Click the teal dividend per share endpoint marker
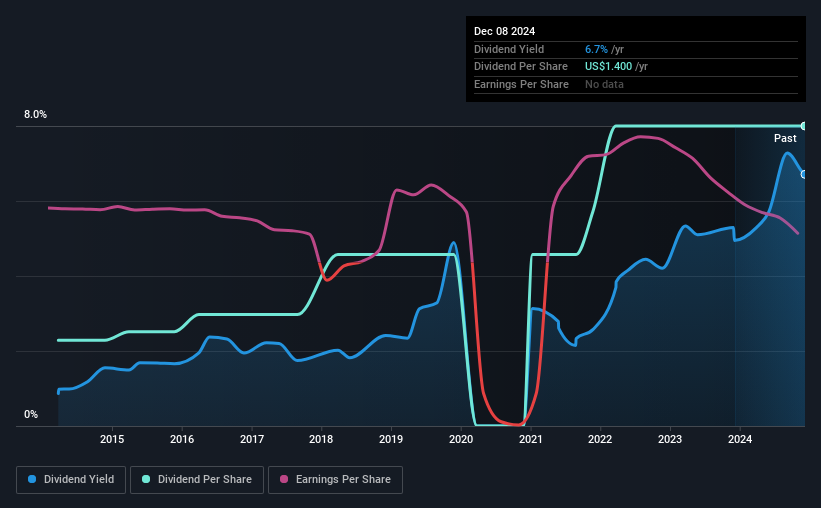821x508 pixels. 804,126
